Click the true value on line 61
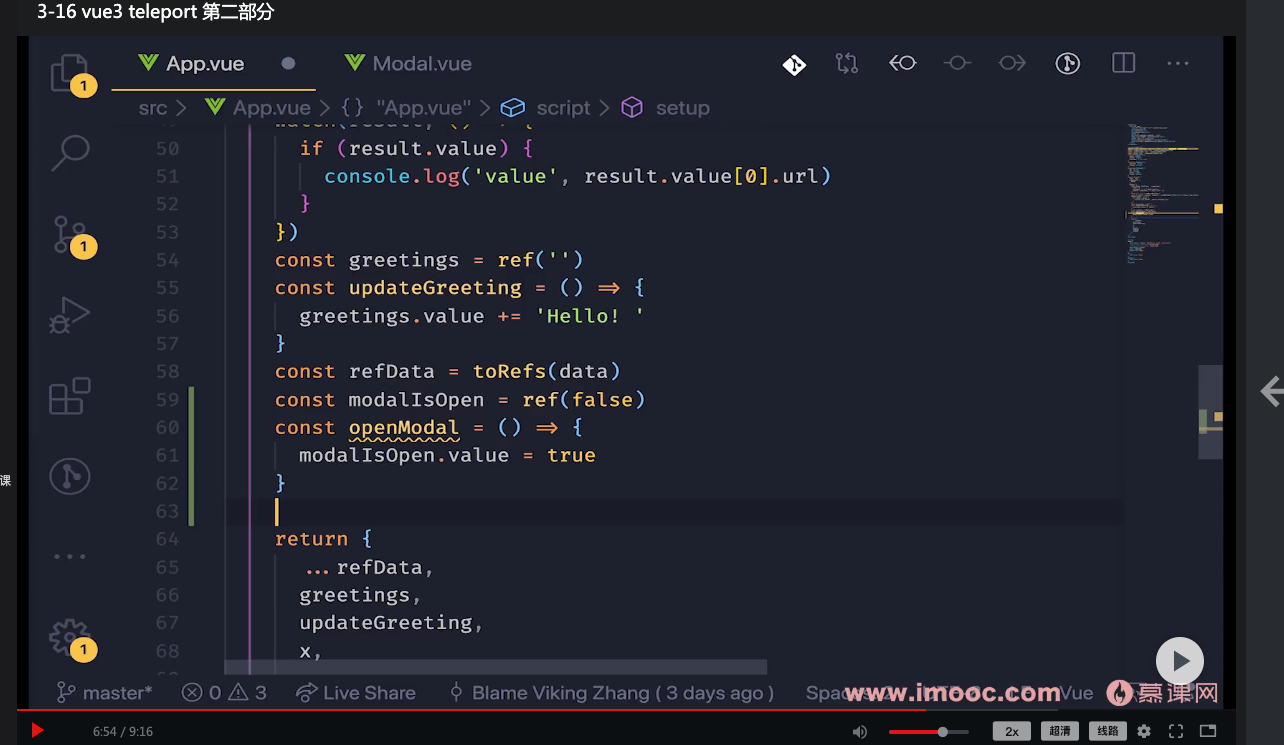1284x745 pixels. click(x=572, y=455)
